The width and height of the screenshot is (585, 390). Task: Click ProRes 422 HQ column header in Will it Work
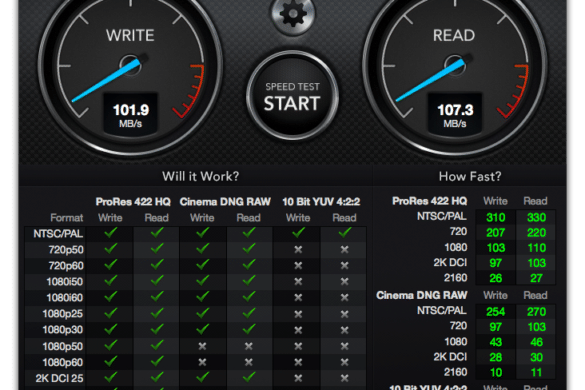pos(133,202)
